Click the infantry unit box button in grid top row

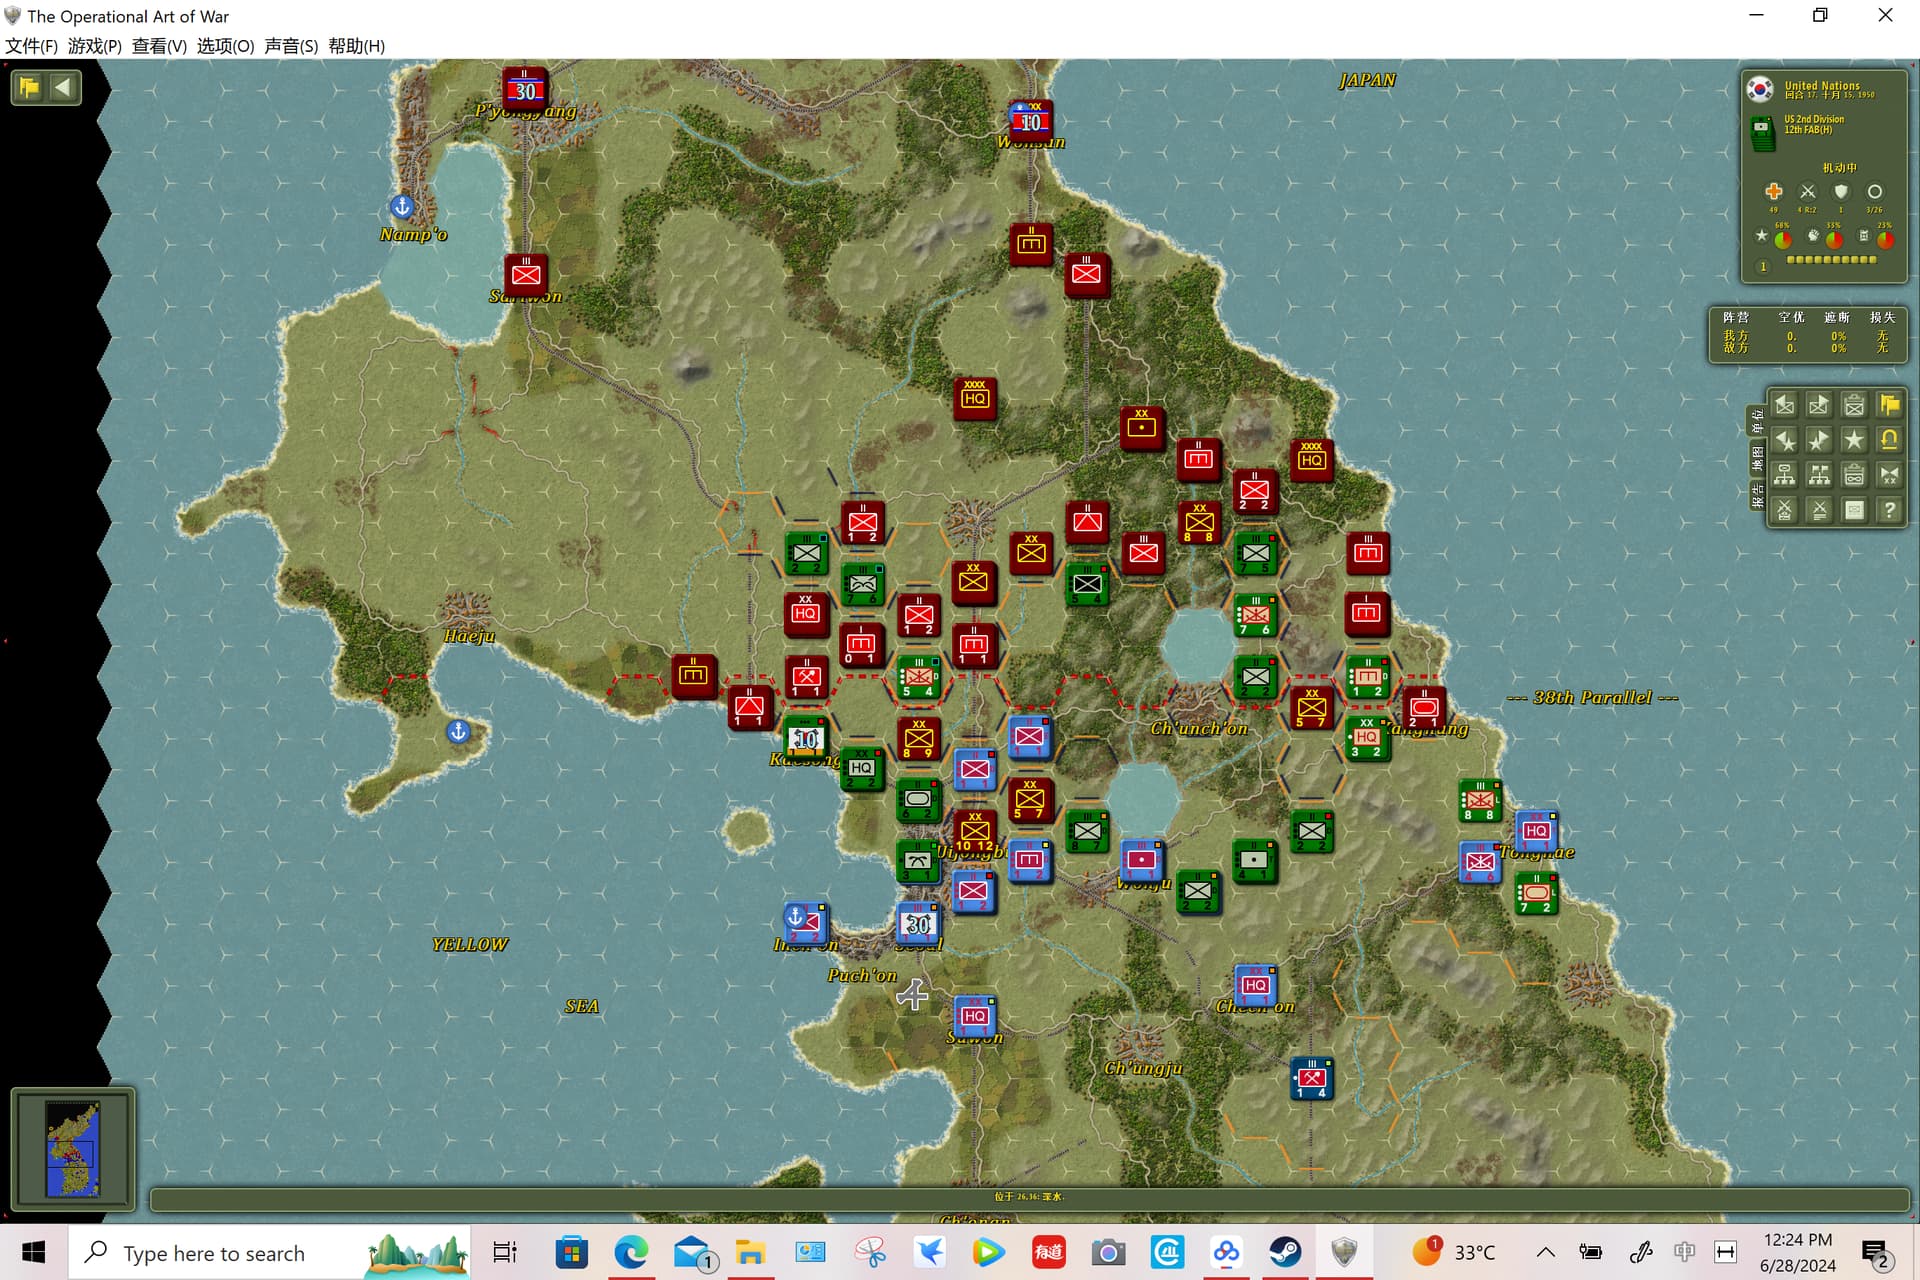tap(1854, 405)
